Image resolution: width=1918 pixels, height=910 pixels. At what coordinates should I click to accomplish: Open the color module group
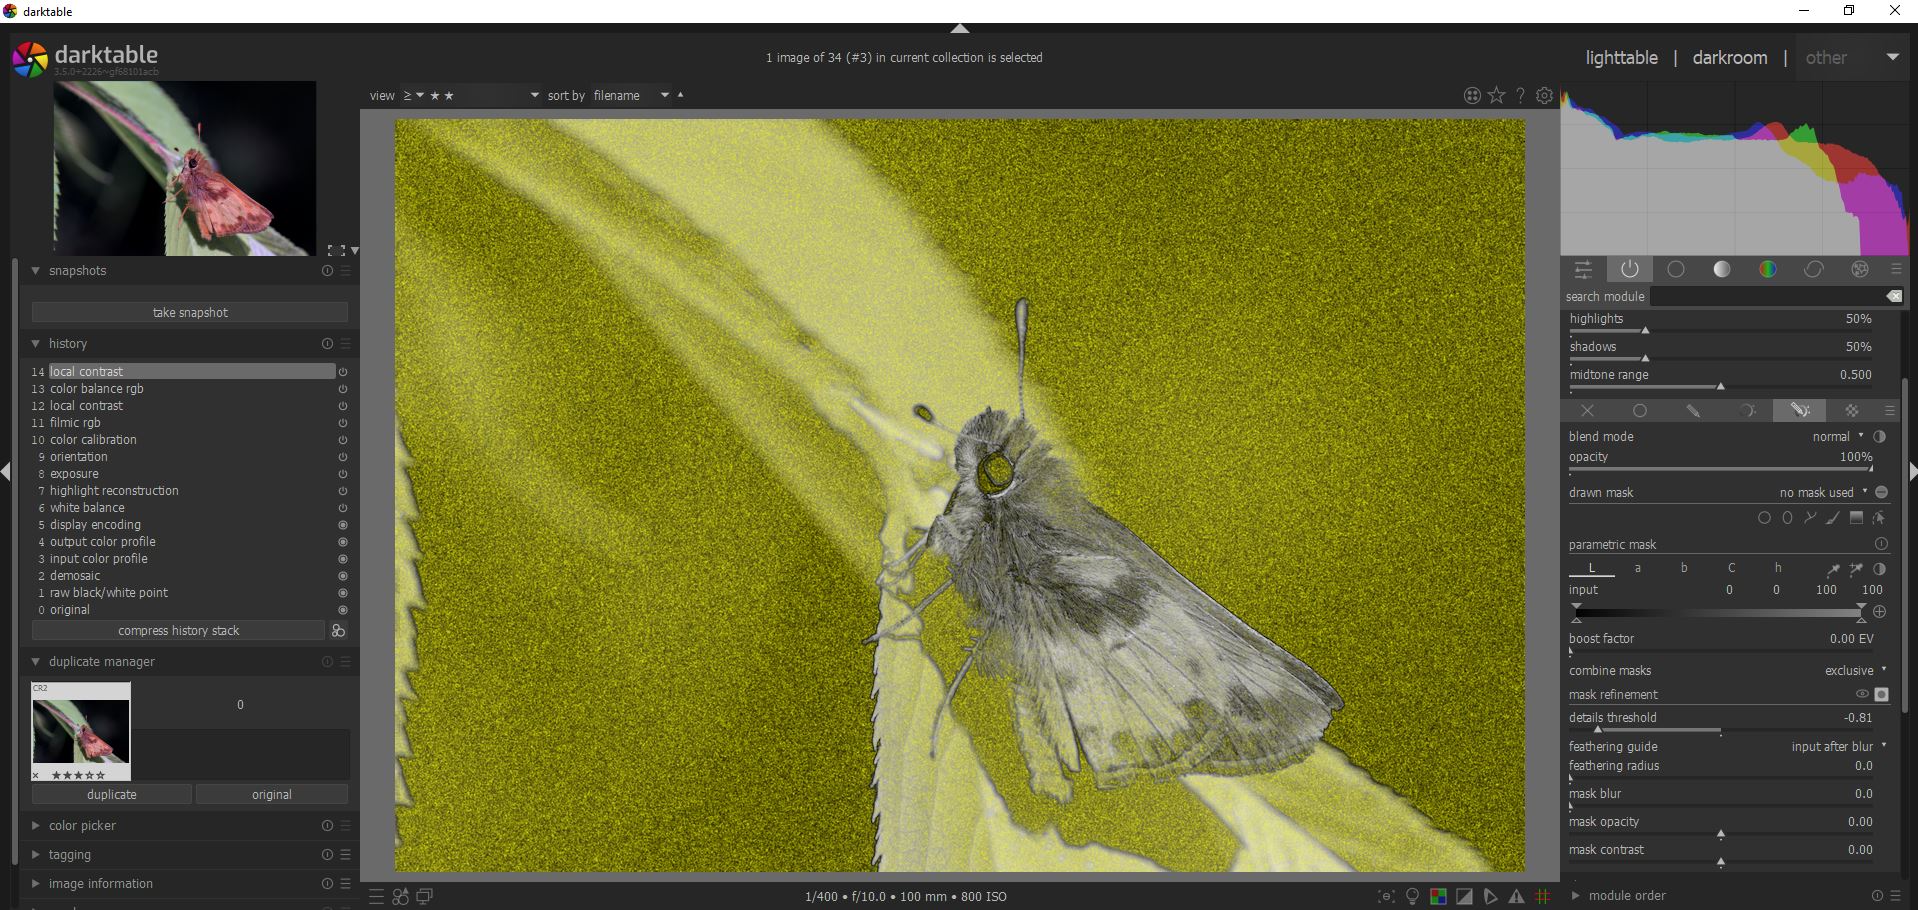click(x=1768, y=269)
